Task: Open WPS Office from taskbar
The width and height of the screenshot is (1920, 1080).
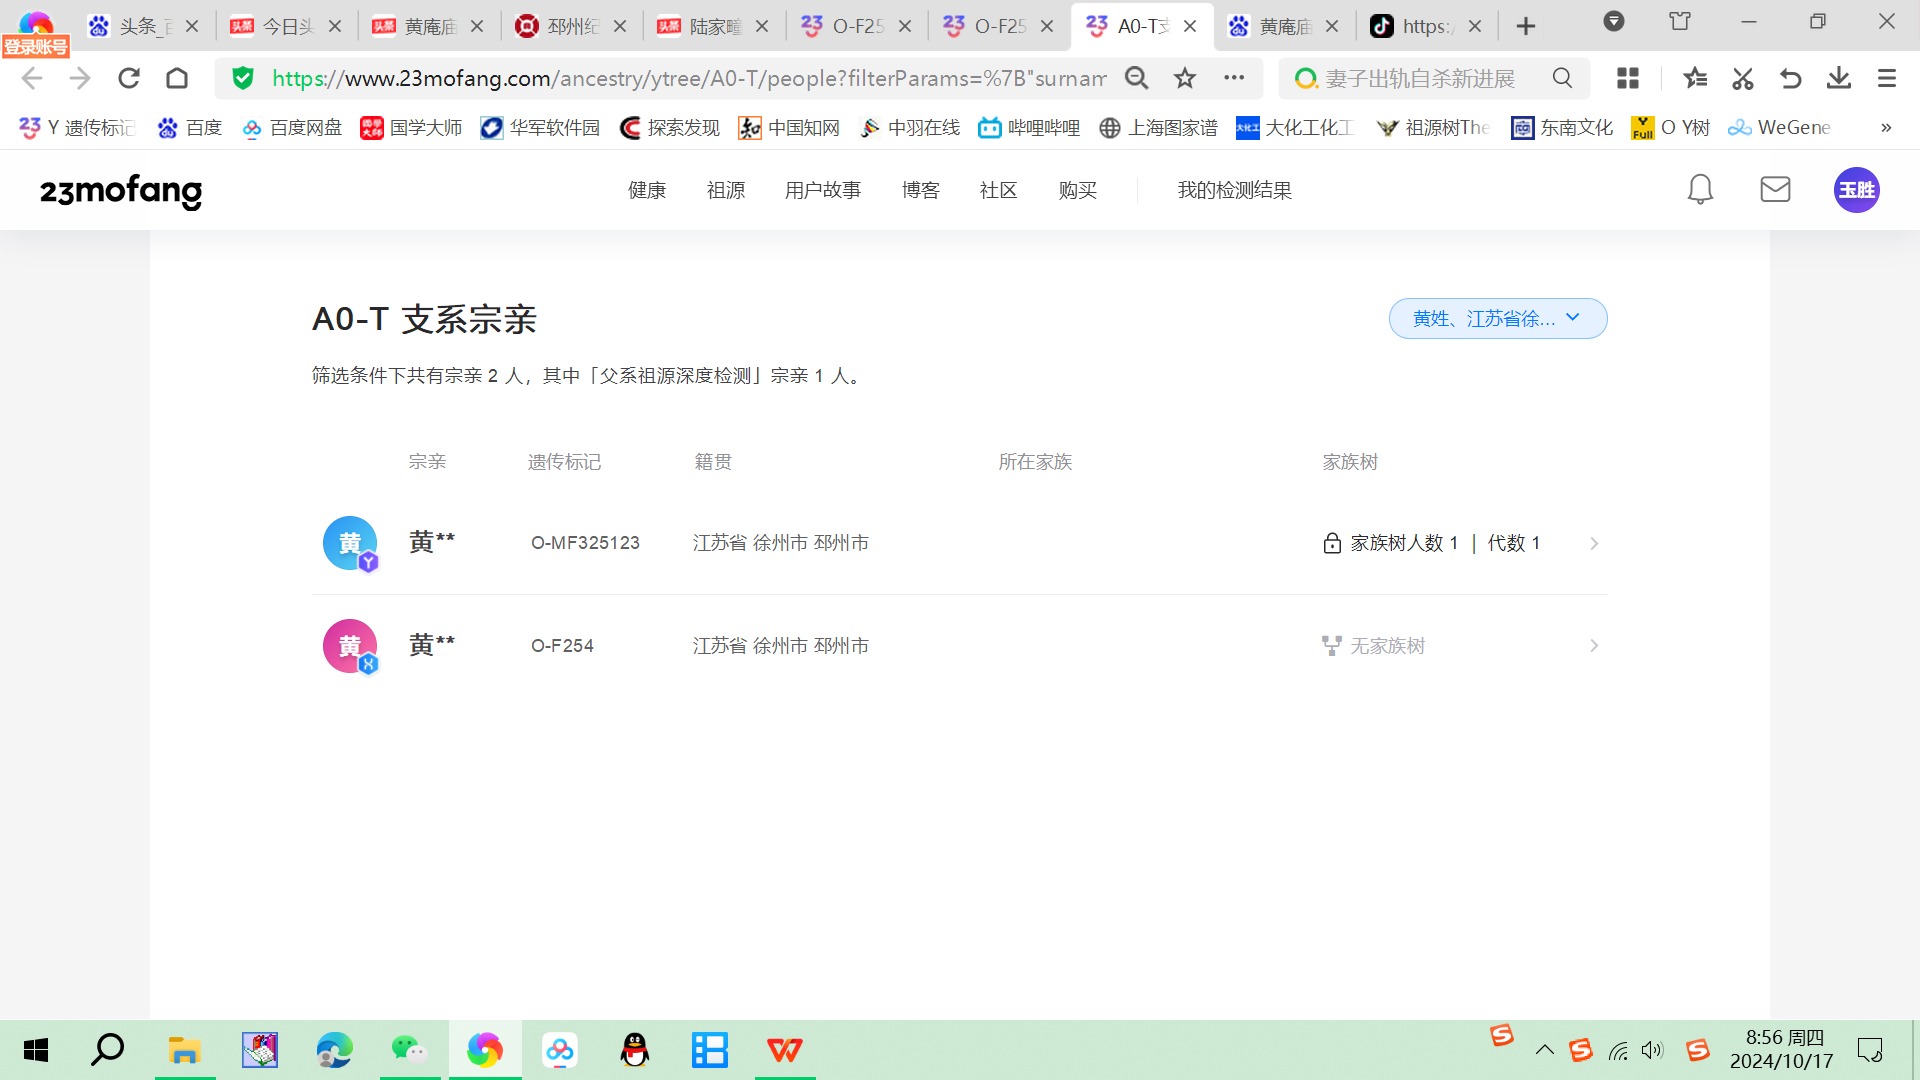Action: [x=785, y=1050]
